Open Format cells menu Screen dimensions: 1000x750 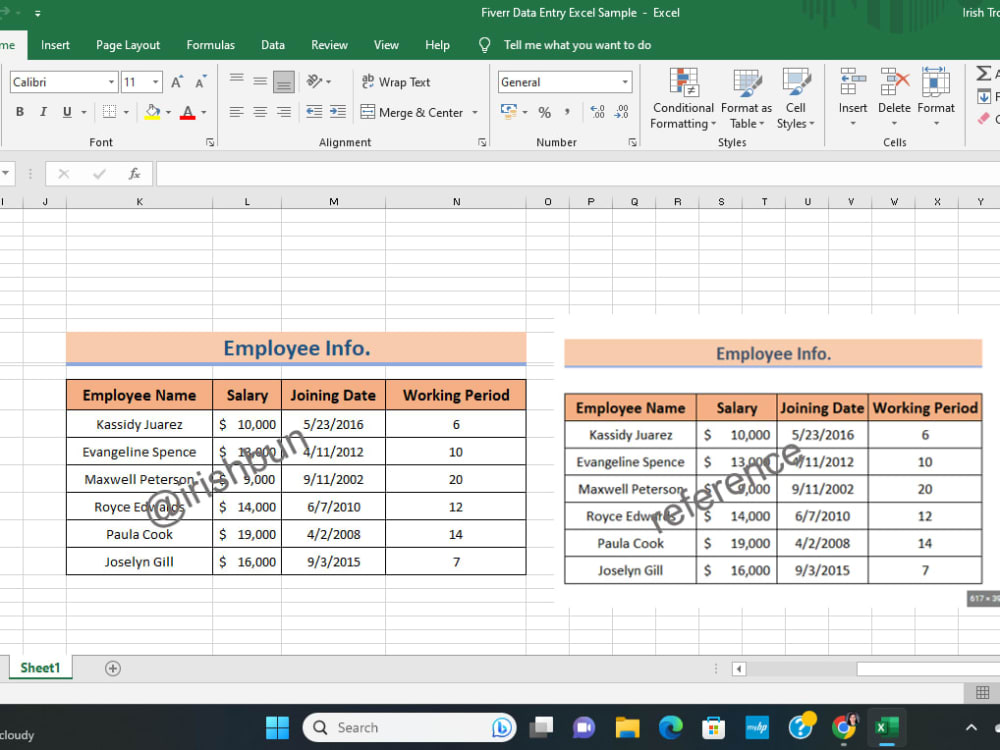coord(936,97)
